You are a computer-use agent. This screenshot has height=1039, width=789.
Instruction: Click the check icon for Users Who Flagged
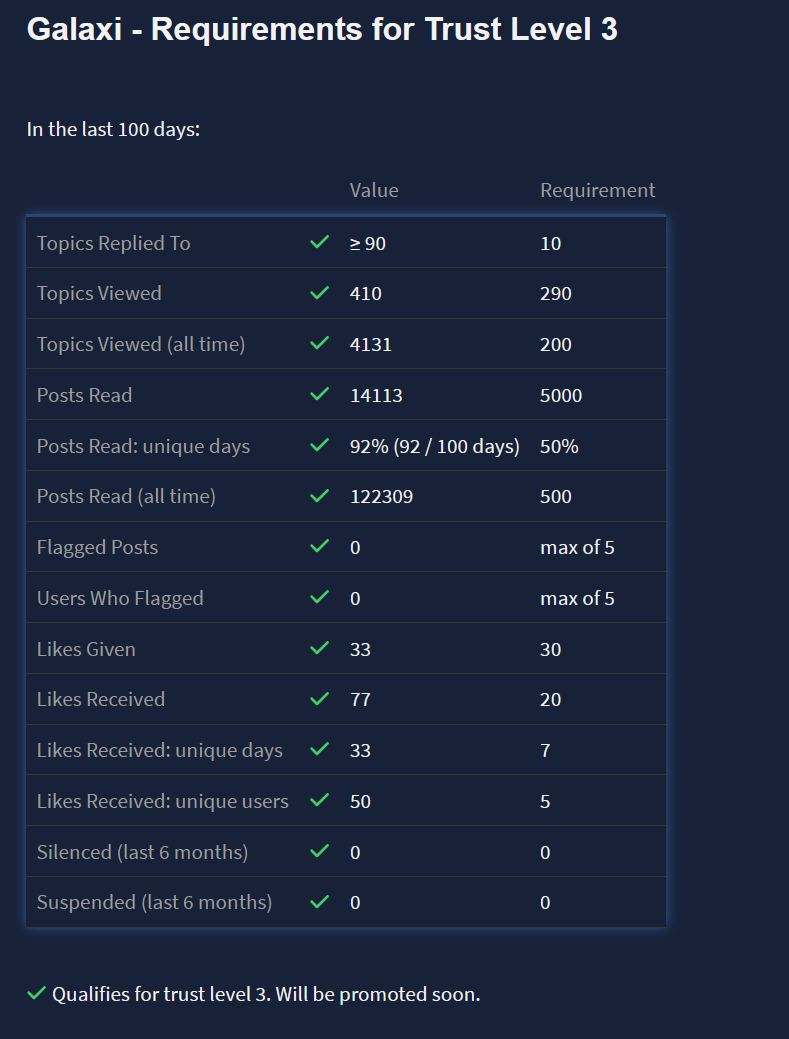(x=320, y=597)
